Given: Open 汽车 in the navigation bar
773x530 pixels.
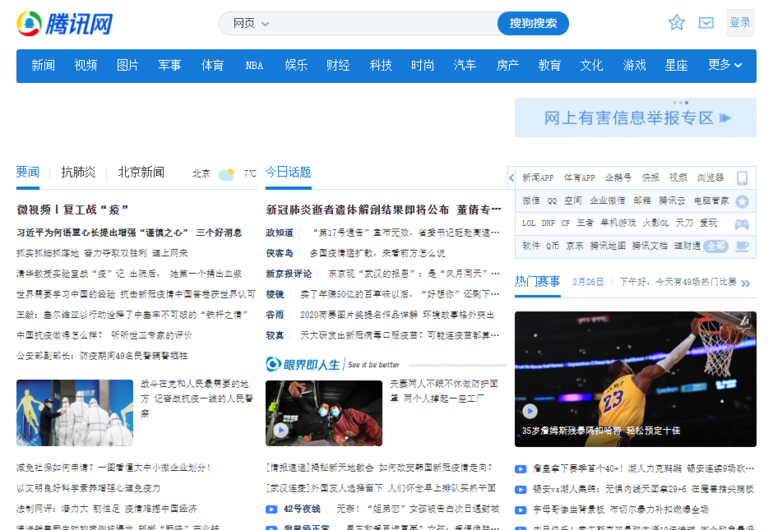Looking at the screenshot, I should coord(465,66).
